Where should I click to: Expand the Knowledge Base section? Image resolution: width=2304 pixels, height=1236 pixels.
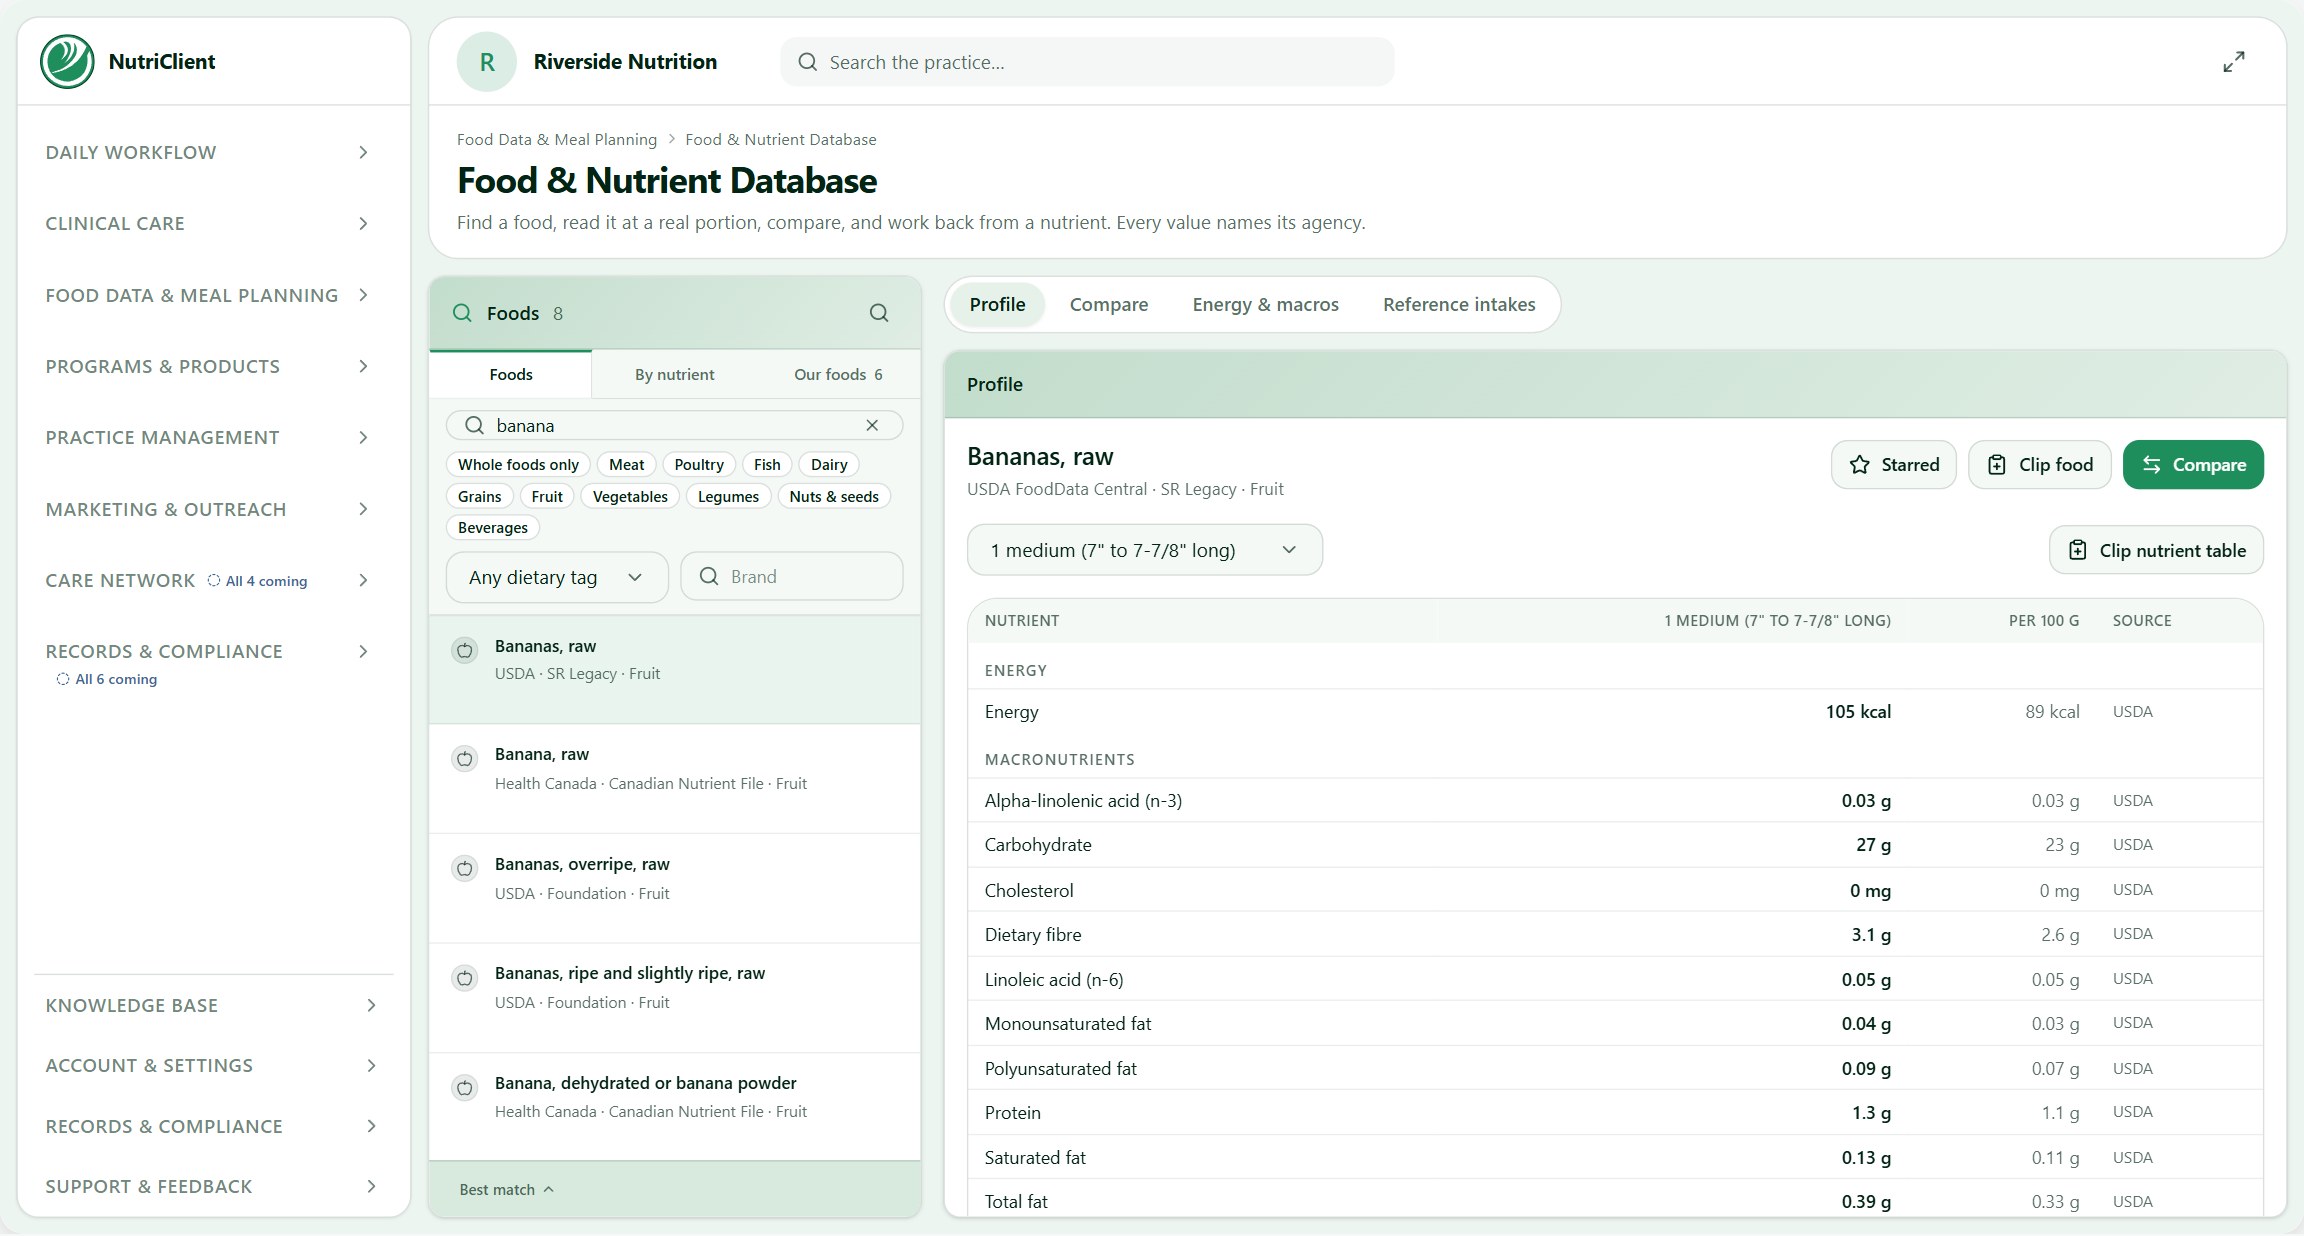click(x=212, y=1005)
